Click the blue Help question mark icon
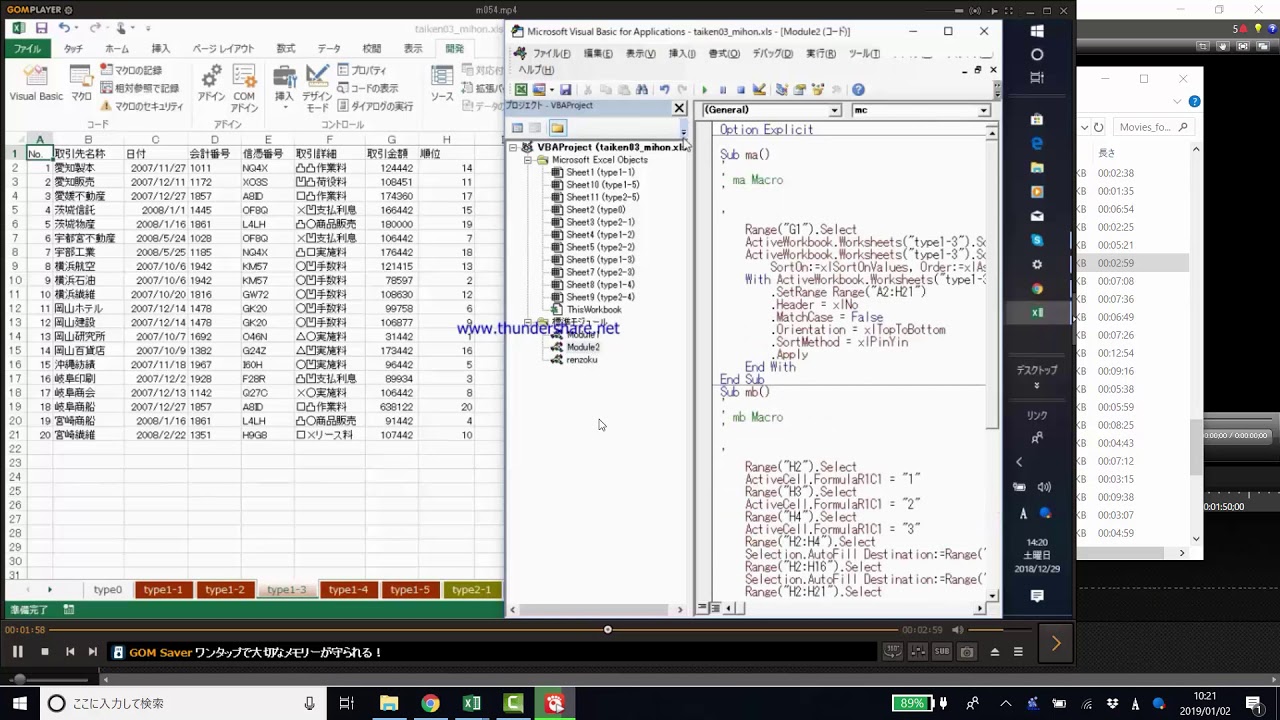The height and width of the screenshot is (720, 1280). (858, 90)
